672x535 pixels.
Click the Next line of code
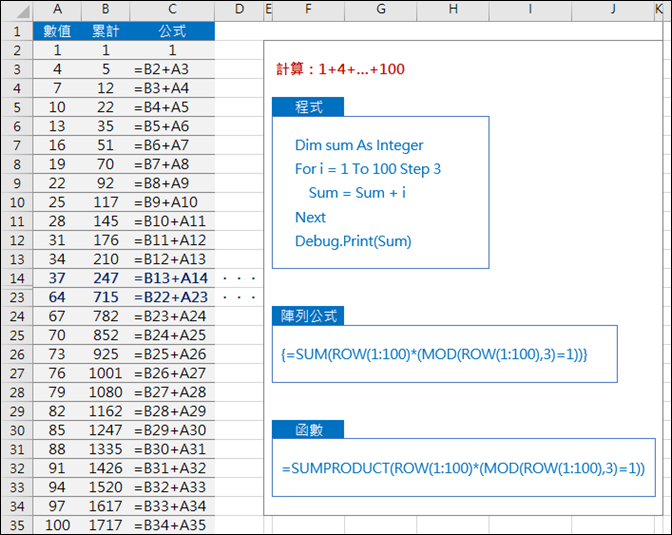tap(310, 217)
